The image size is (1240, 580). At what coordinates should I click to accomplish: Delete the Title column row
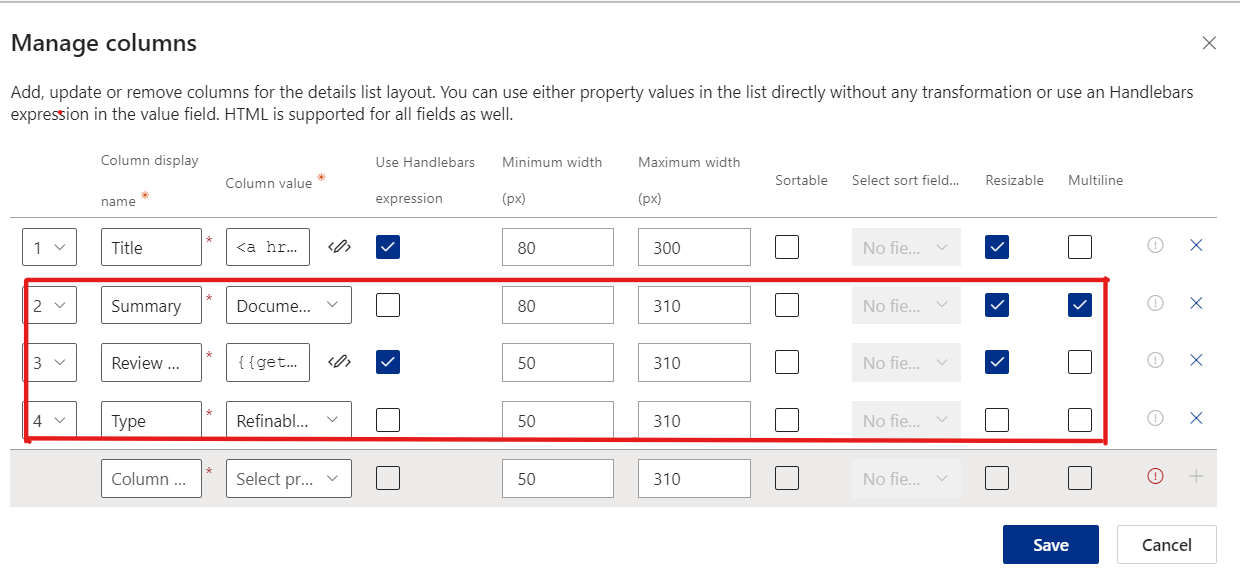click(x=1196, y=246)
